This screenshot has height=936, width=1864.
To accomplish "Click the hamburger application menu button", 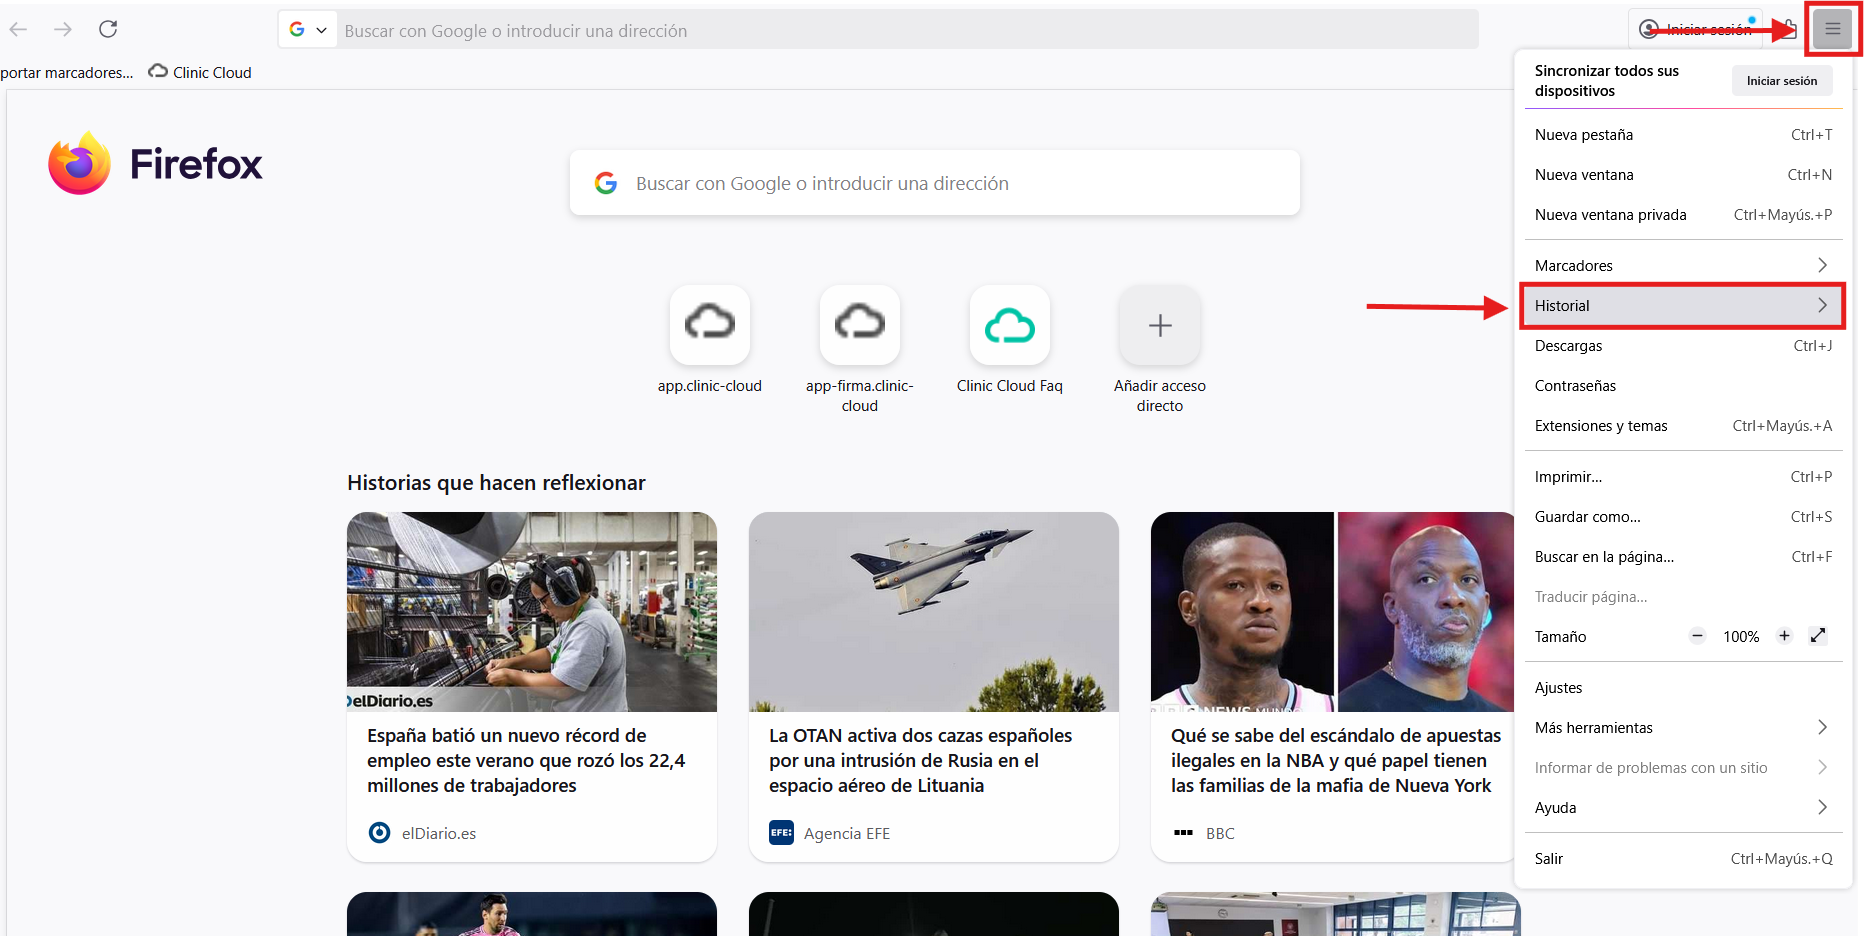I will tap(1832, 30).
